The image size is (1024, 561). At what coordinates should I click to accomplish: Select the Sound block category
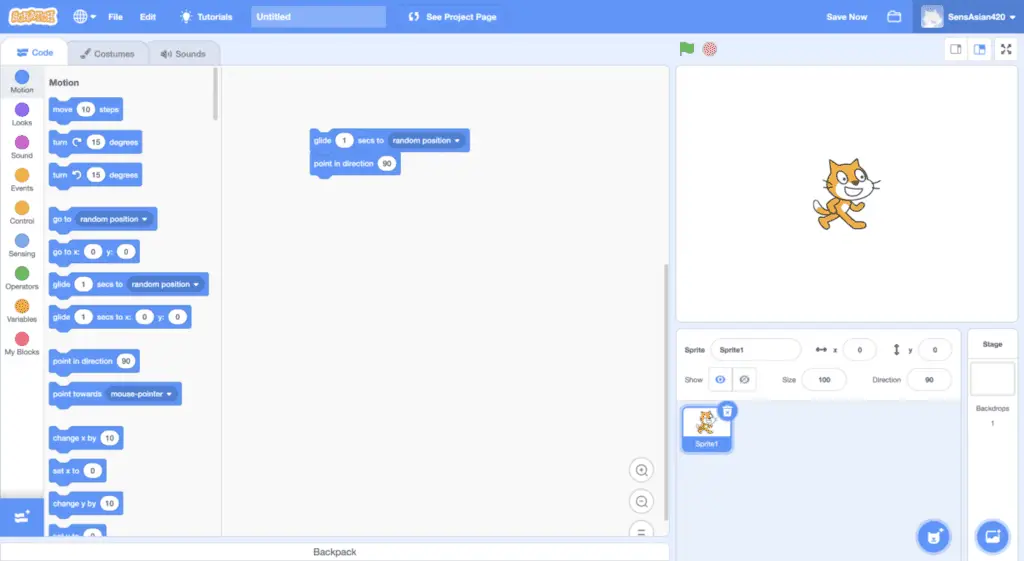22,147
